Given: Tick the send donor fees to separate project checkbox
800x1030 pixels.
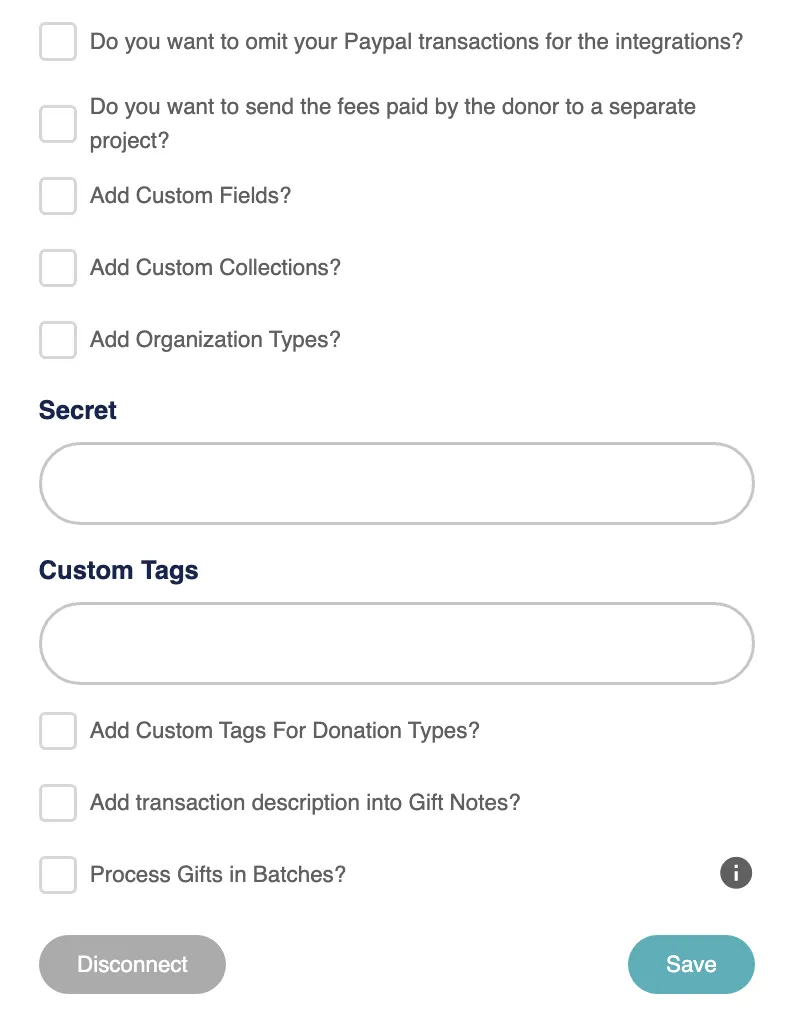Looking at the screenshot, I should click(x=58, y=124).
